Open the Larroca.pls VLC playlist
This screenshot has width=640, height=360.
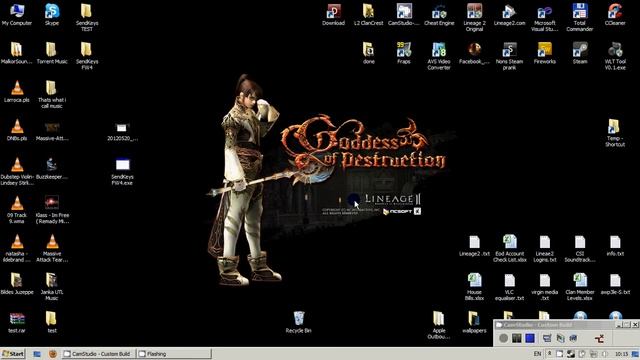click(17, 91)
